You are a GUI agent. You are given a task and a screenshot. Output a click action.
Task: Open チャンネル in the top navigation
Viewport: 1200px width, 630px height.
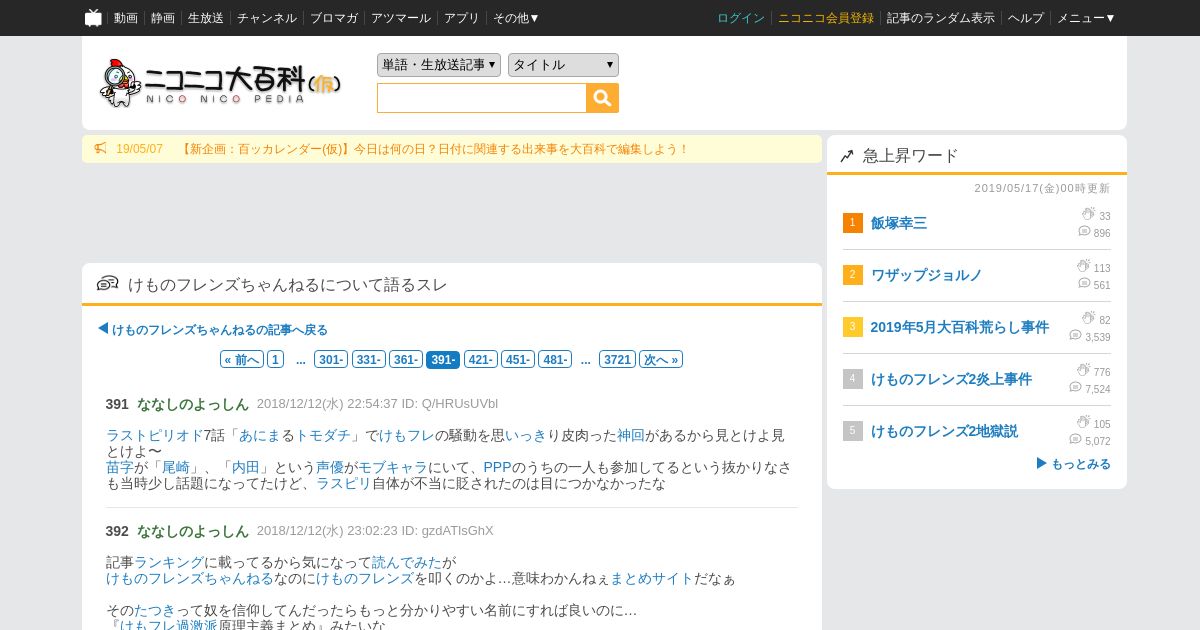[267, 18]
